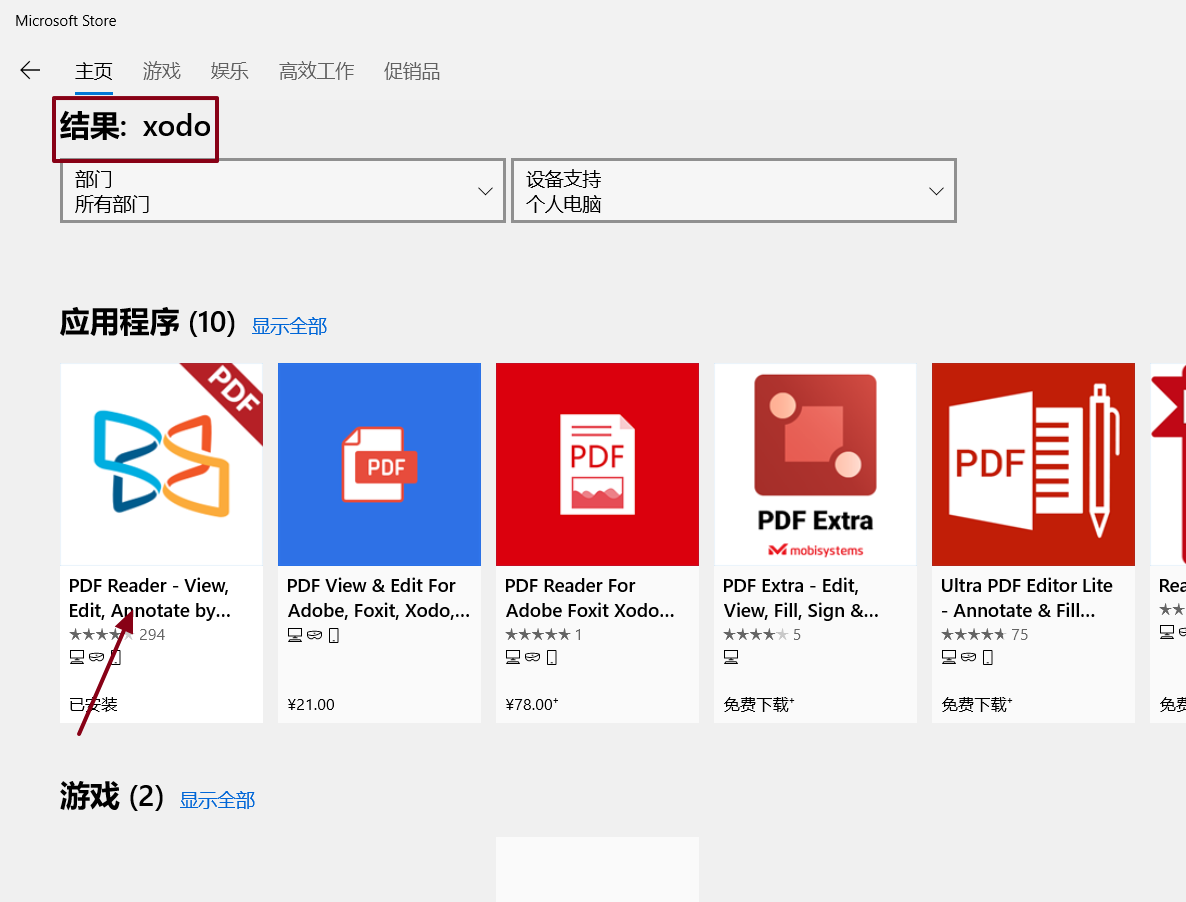1186x902 pixels.
Task: Open the 设备支持 device support dropdown
Action: point(734,190)
